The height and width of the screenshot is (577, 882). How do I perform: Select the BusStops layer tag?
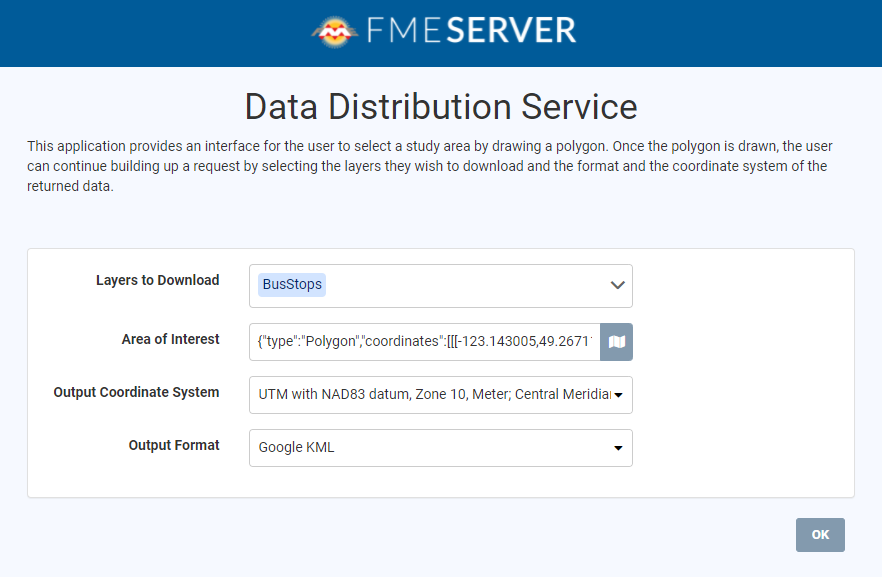click(292, 285)
